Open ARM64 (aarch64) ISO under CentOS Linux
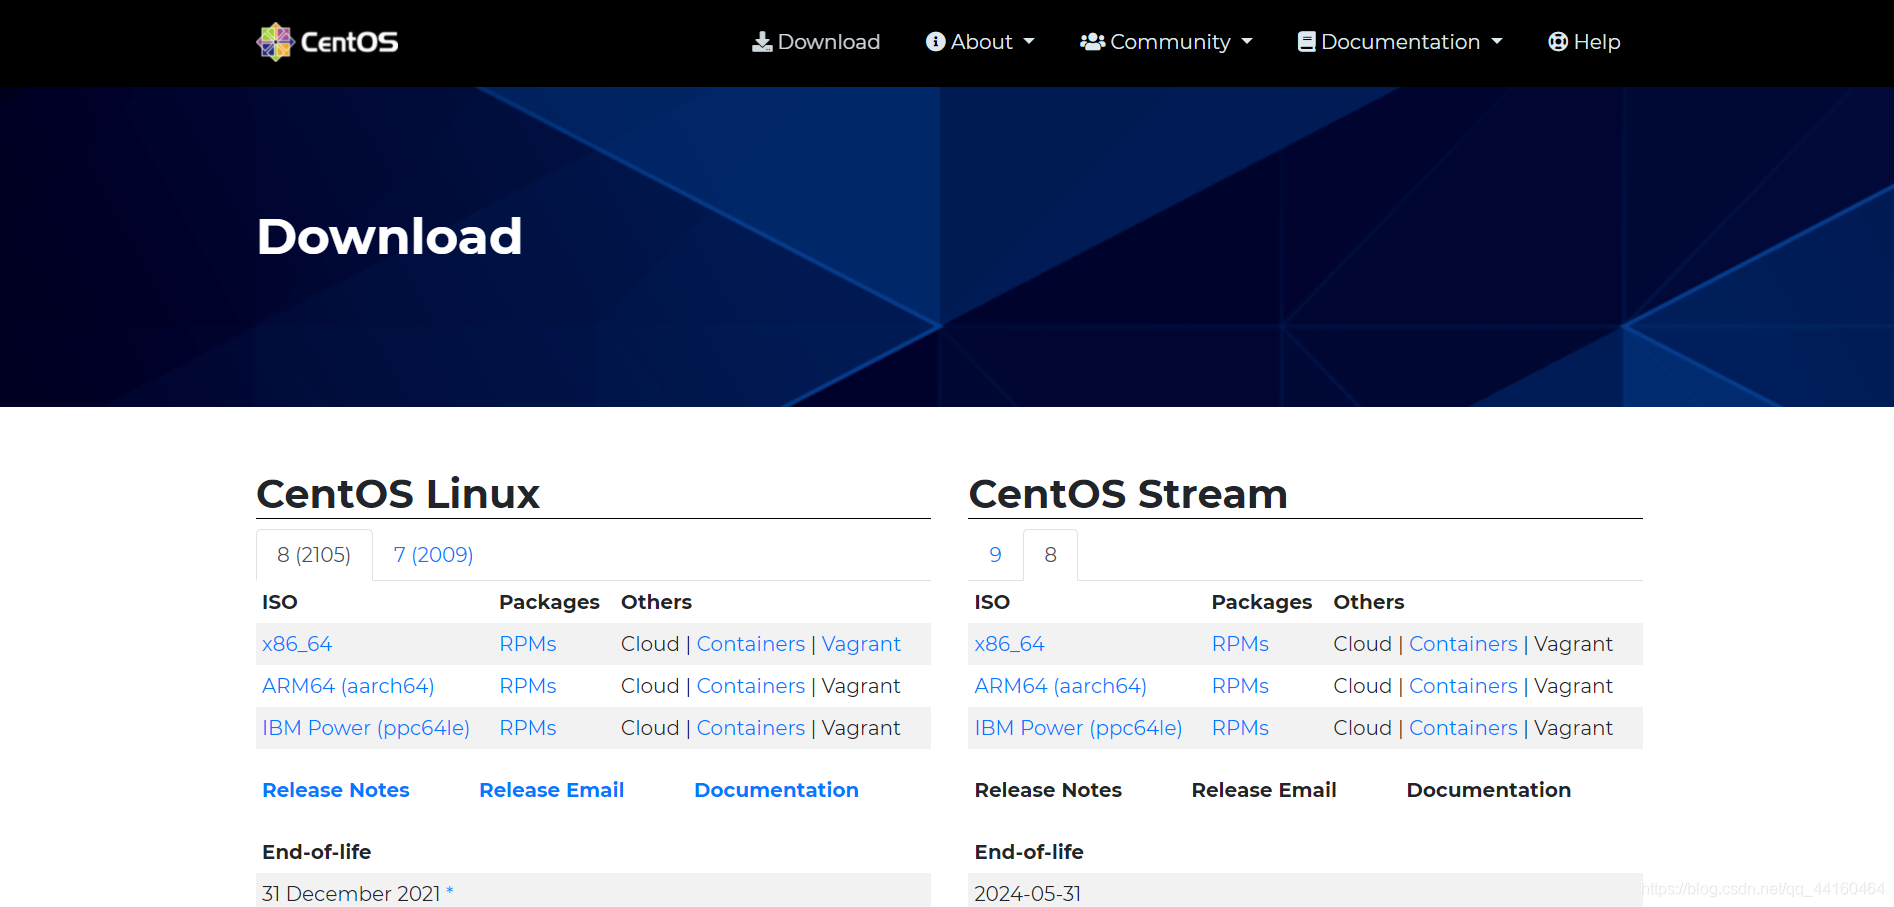This screenshot has width=1894, height=907. click(348, 686)
